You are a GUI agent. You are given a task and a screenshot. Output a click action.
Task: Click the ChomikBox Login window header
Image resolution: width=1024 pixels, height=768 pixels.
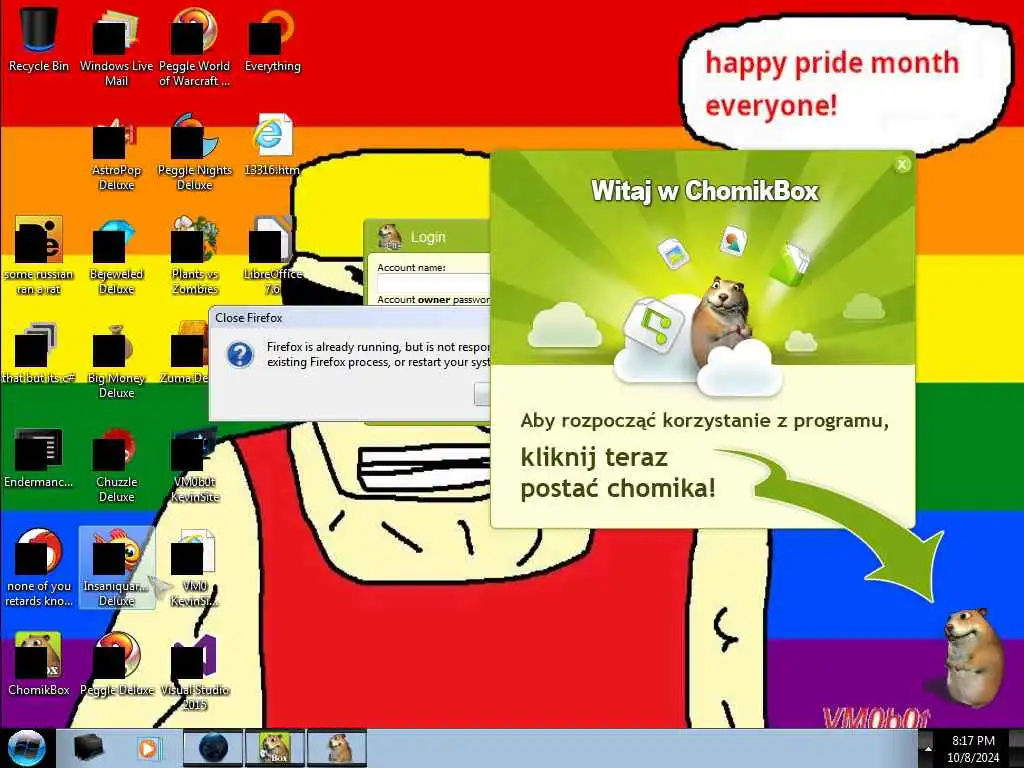(x=427, y=237)
